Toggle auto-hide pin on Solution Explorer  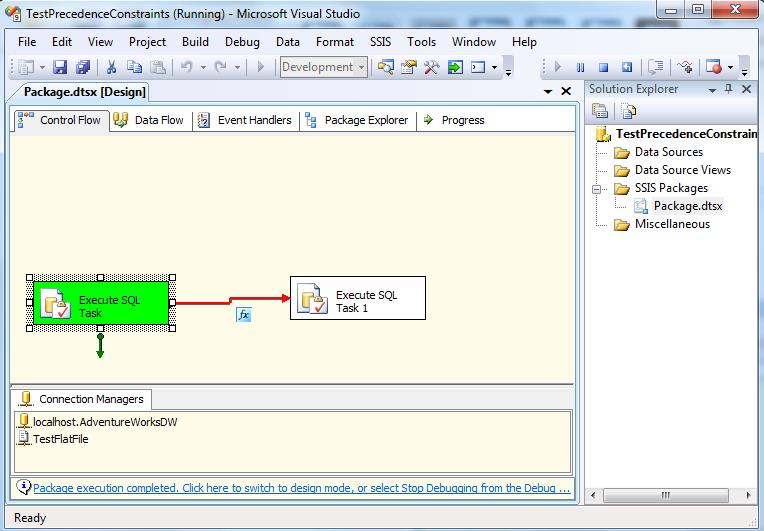tap(728, 89)
